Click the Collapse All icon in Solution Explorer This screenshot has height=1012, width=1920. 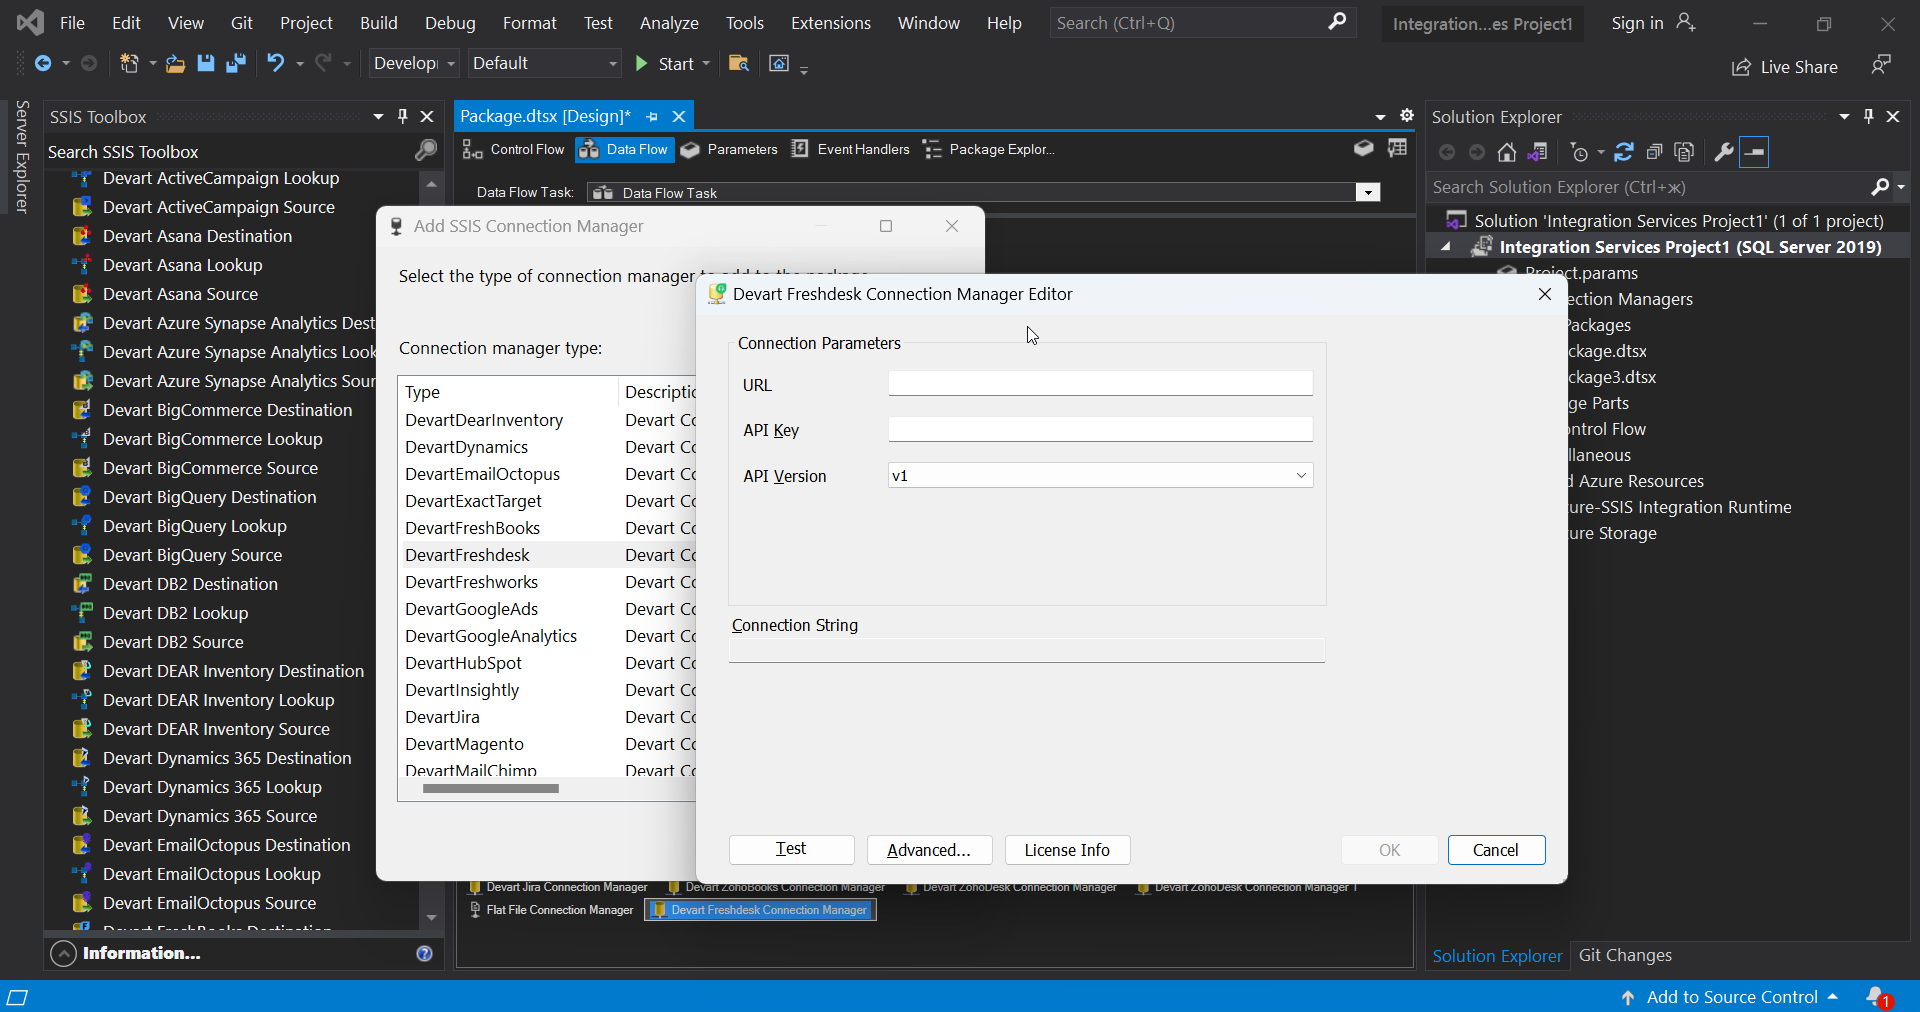1656,151
